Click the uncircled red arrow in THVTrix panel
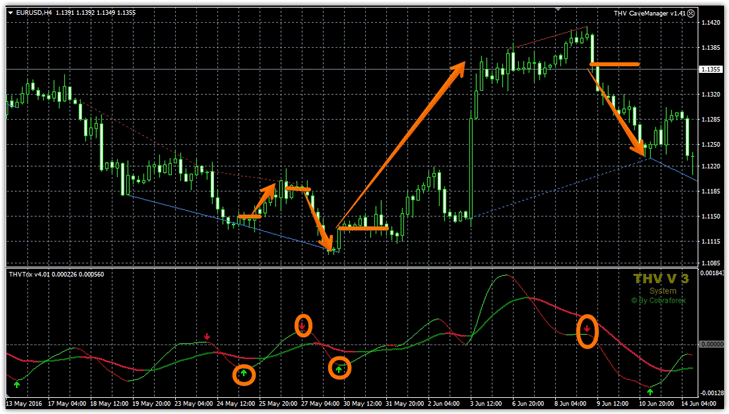The width and height of the screenshot is (729, 414). [x=207, y=338]
